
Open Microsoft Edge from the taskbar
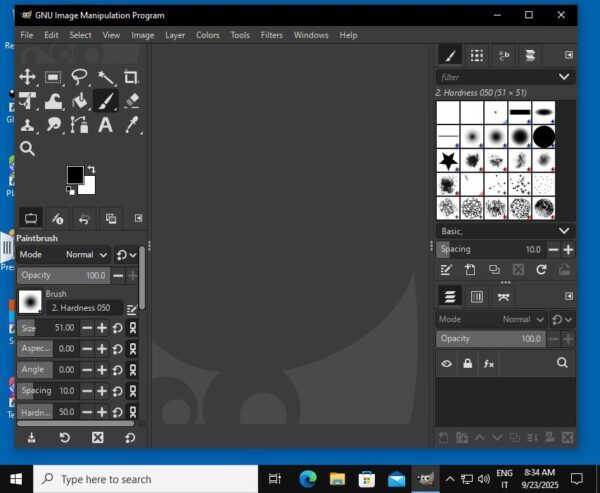click(308, 479)
